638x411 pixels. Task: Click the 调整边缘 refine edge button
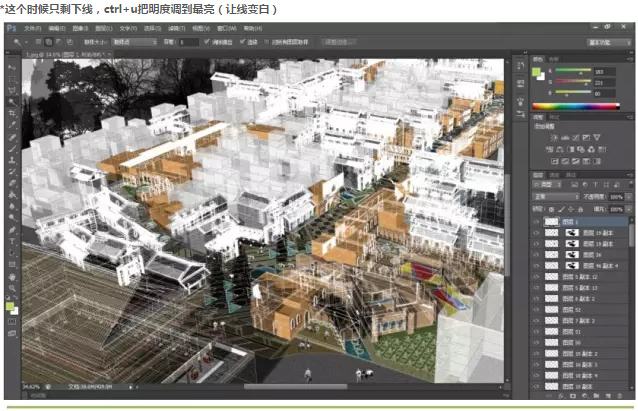(x=339, y=42)
